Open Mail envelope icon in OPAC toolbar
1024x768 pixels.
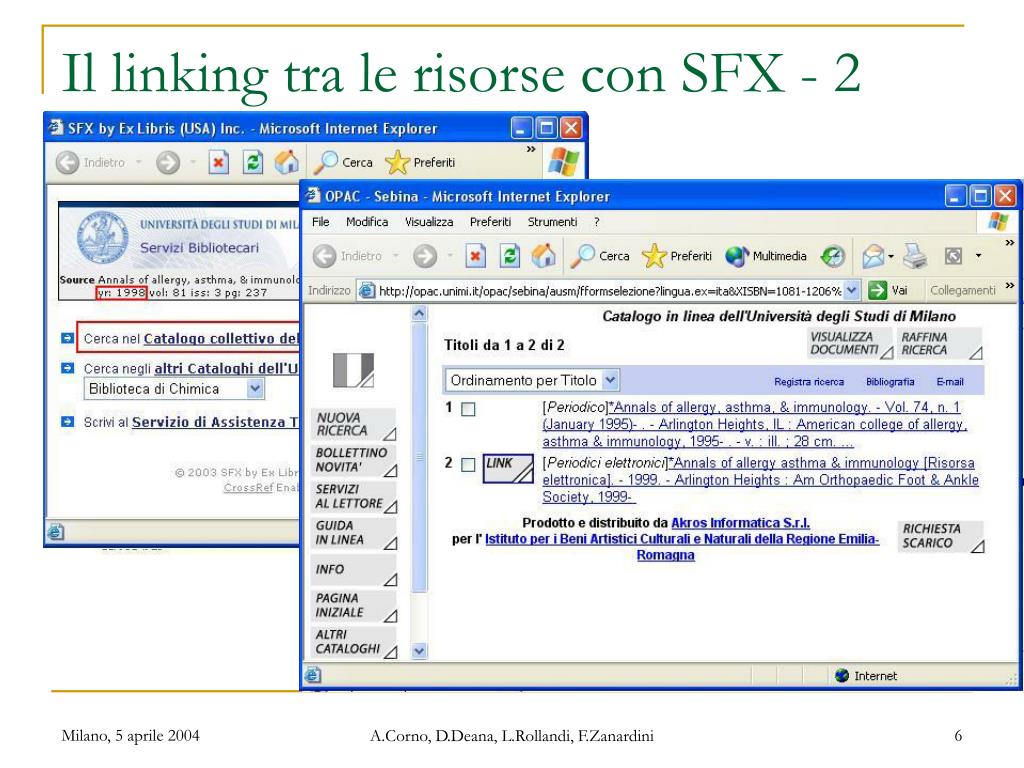pos(872,256)
